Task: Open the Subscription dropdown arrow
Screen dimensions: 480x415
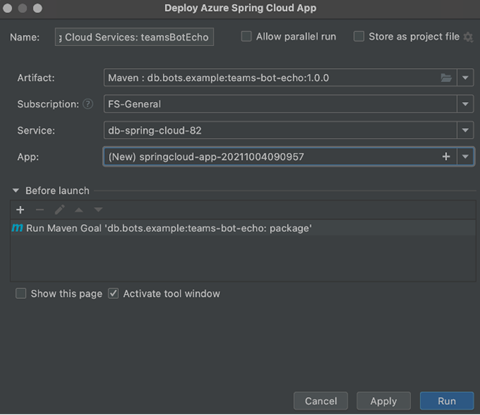Action: point(465,104)
